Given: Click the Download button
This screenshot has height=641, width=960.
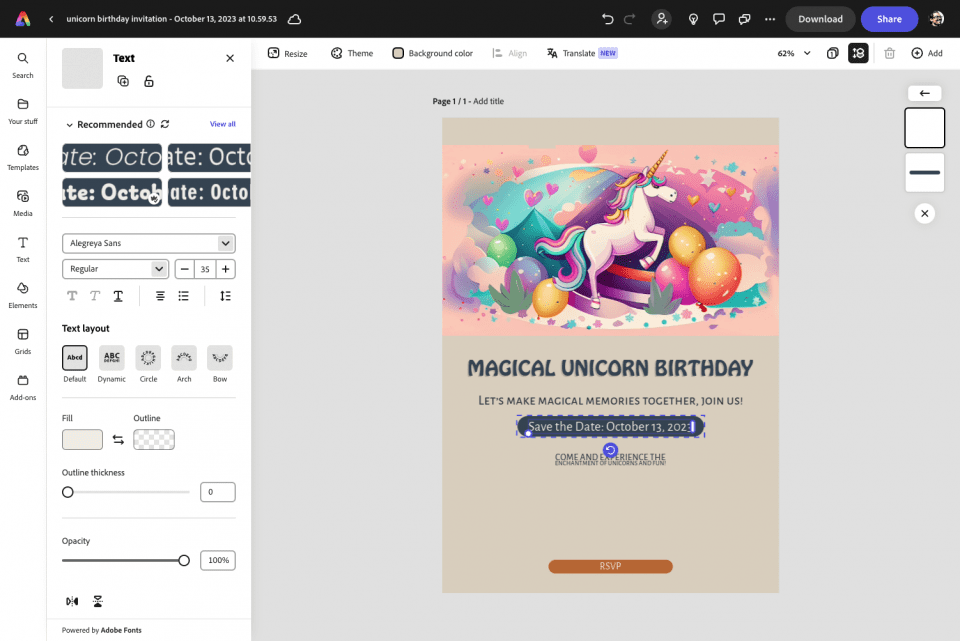Looking at the screenshot, I should (x=820, y=19).
